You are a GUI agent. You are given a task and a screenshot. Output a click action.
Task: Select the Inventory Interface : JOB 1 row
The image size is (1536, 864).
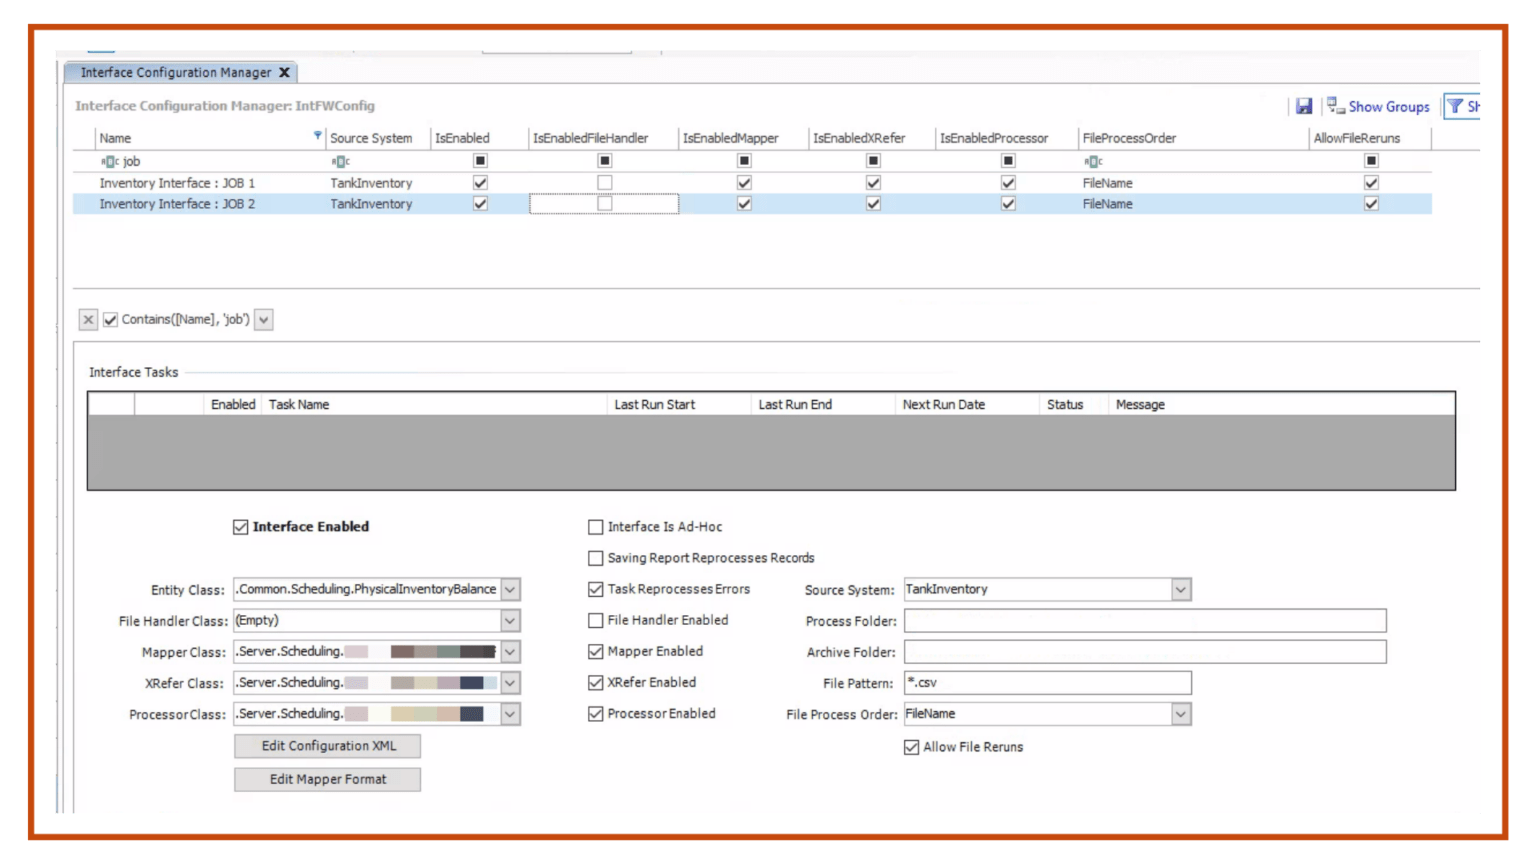click(x=177, y=183)
